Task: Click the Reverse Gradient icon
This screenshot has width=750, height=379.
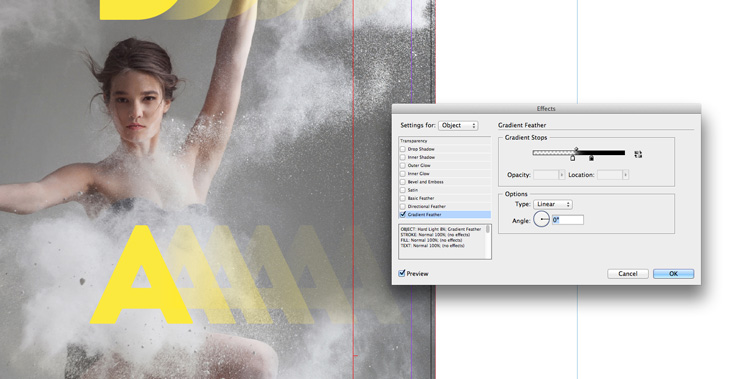Action: tap(638, 154)
